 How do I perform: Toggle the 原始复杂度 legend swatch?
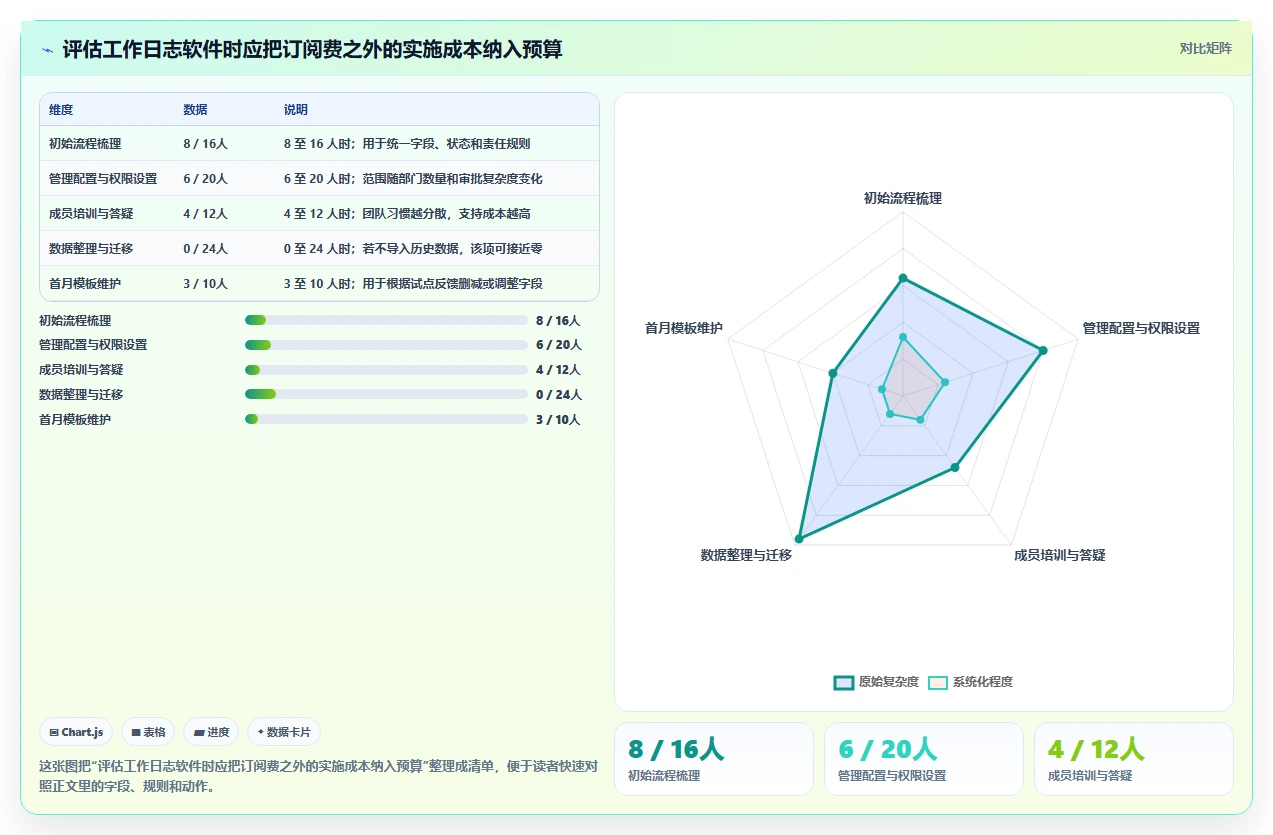[843, 682]
